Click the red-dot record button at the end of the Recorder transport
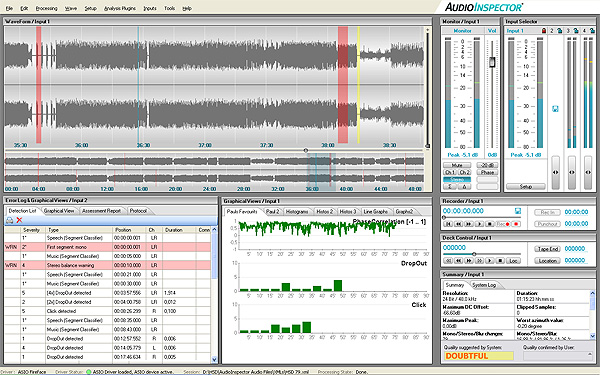This screenshot has height=375, width=600. pos(516,224)
